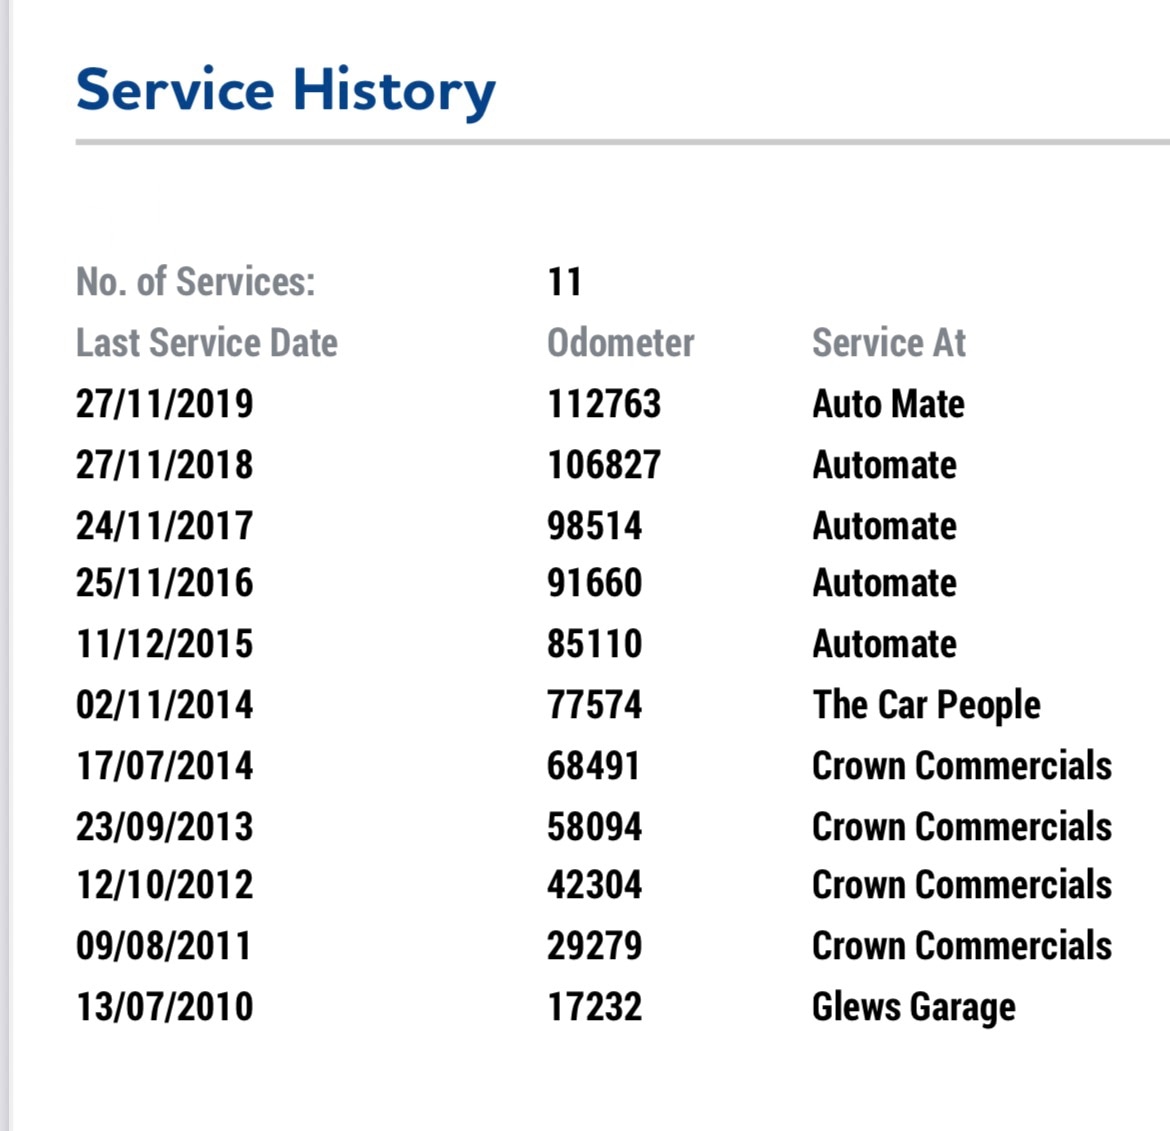This screenshot has width=1170, height=1131.
Task: Click the Service History heading
Action: [285, 91]
